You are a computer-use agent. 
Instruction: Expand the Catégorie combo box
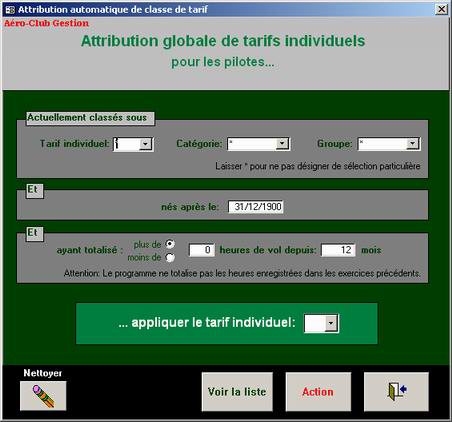pyautogui.click(x=282, y=144)
